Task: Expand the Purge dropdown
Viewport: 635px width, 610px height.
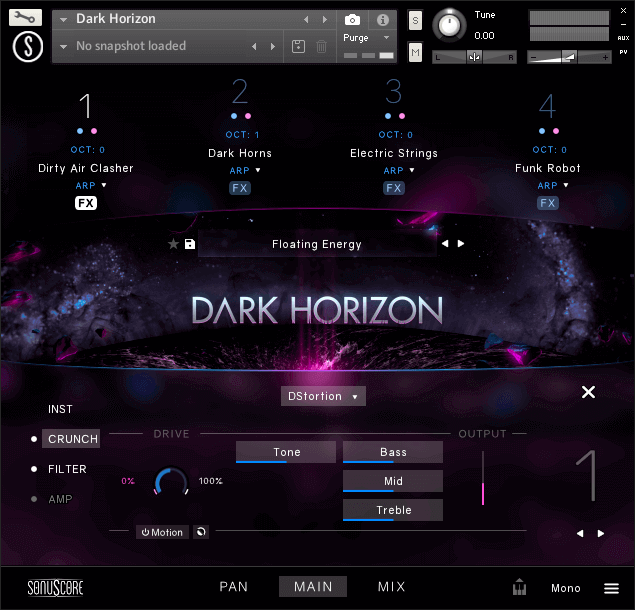Action: click(x=386, y=37)
